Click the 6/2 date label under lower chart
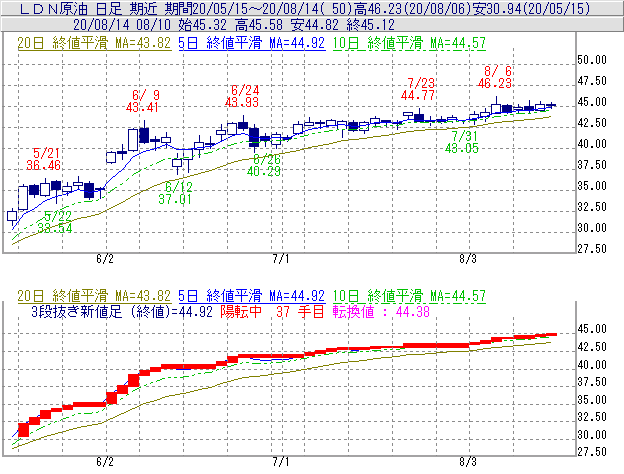This screenshot has height=474, width=624. [x=105, y=462]
